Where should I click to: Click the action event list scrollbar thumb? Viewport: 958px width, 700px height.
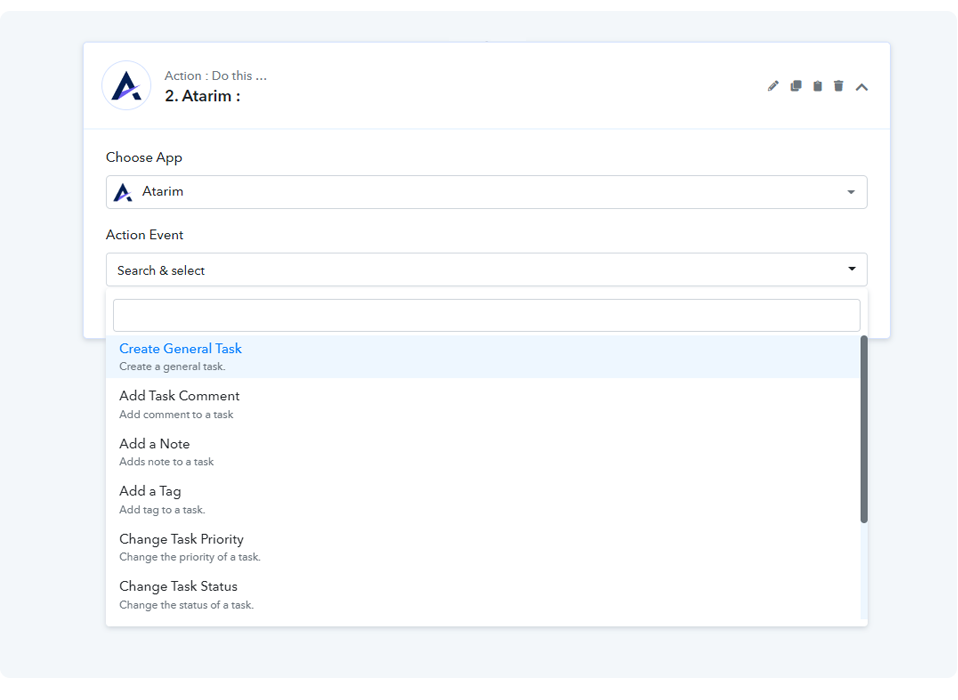click(x=863, y=428)
